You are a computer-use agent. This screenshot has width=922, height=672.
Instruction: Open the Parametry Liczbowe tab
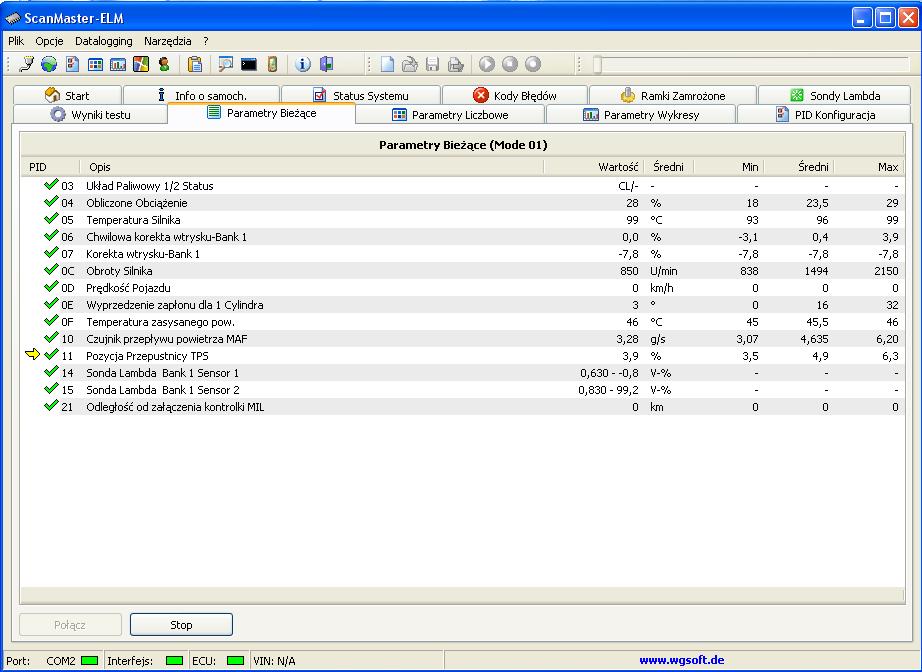click(x=450, y=115)
